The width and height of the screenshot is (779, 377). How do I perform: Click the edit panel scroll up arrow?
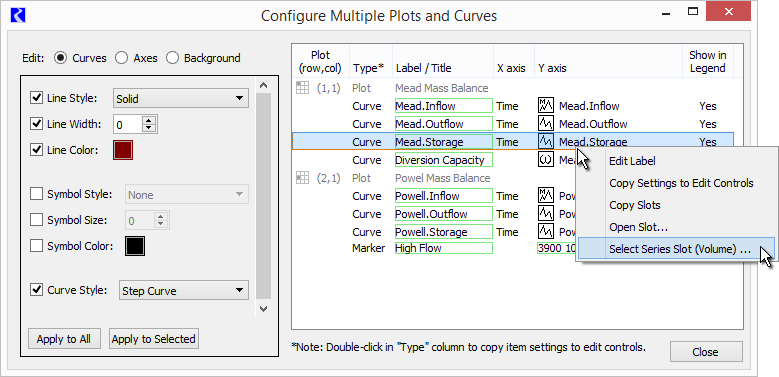tap(264, 85)
